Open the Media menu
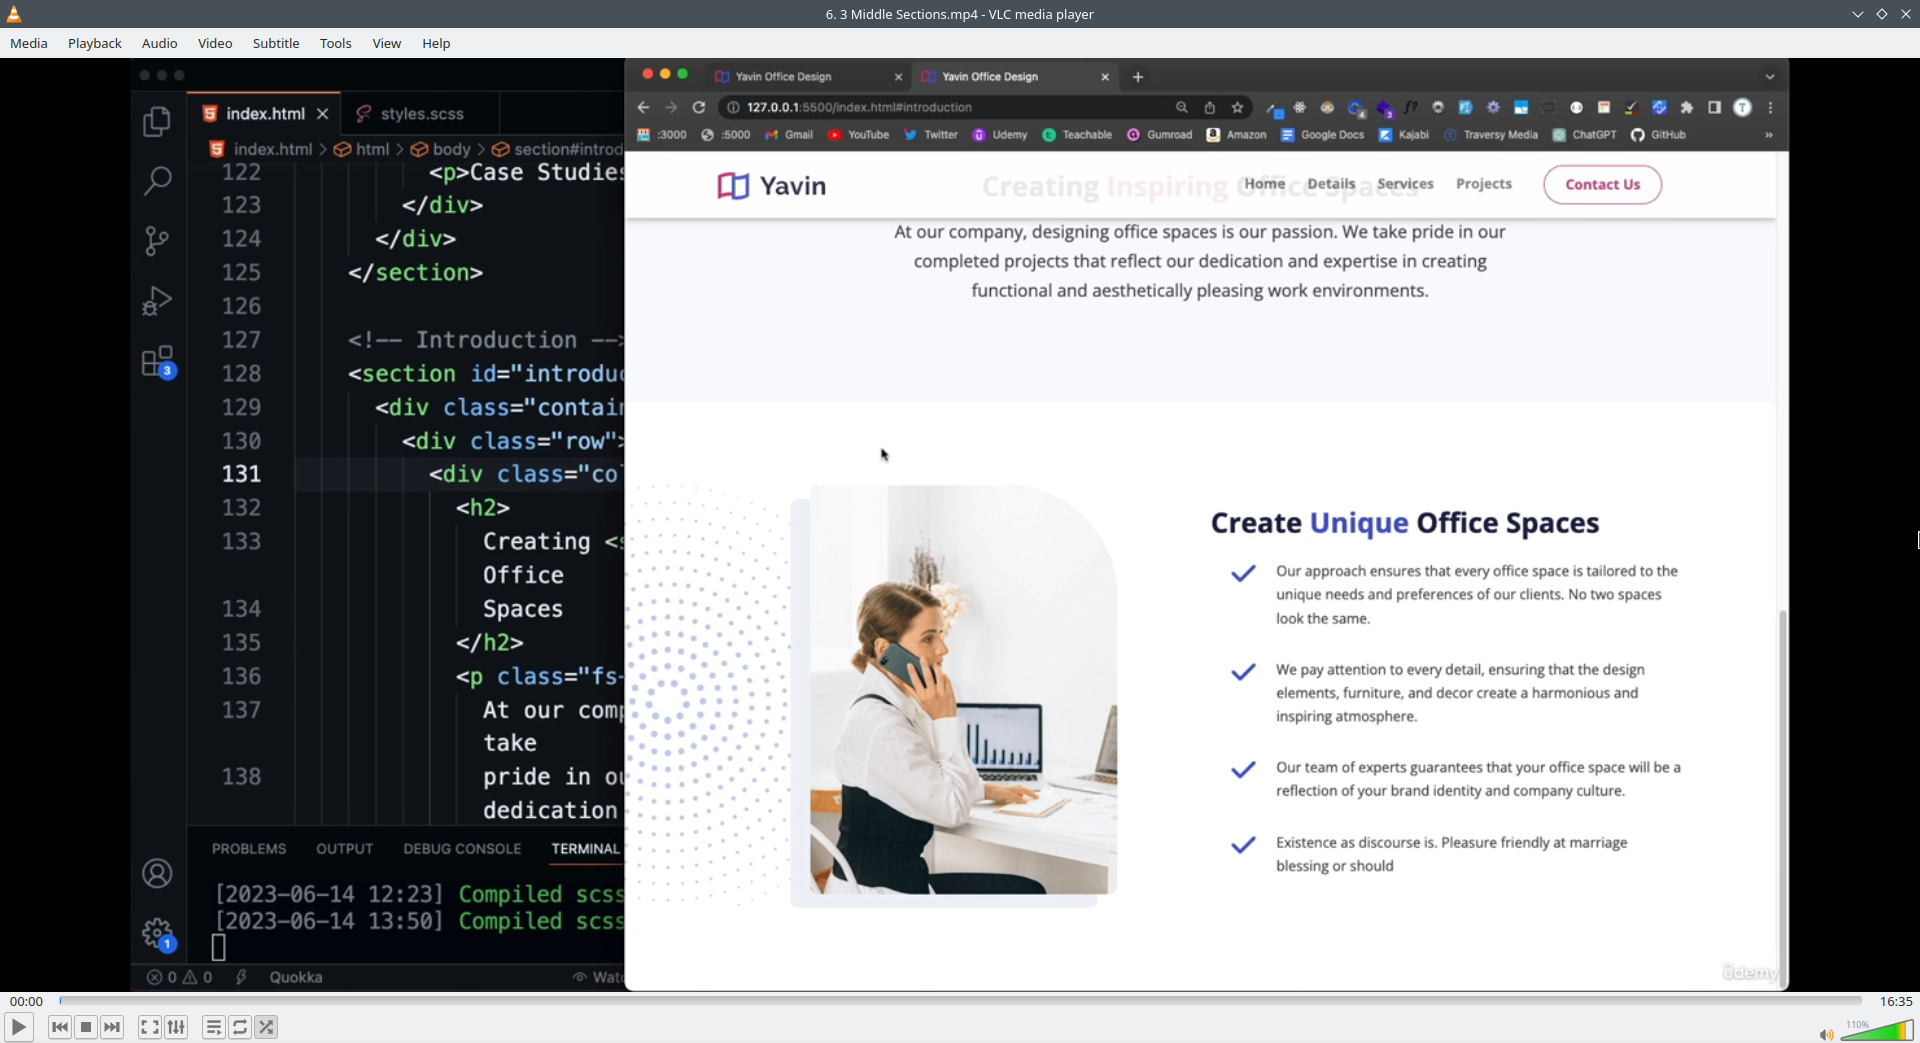Screen dimensions: 1920x1043 [x=29, y=43]
